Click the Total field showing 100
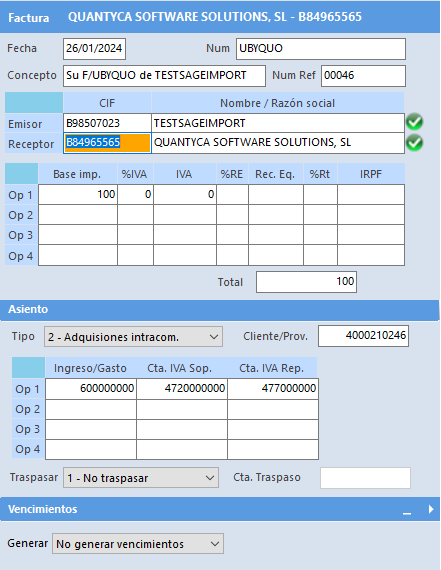Screen dimensions: 441x570 click(306, 282)
